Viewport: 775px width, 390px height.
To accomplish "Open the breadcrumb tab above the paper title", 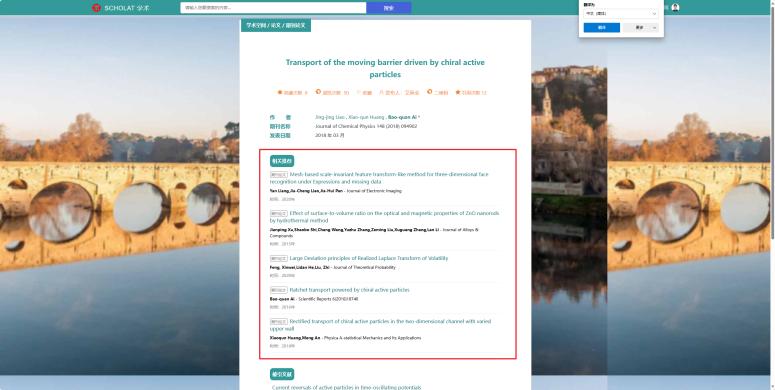I will point(276,25).
